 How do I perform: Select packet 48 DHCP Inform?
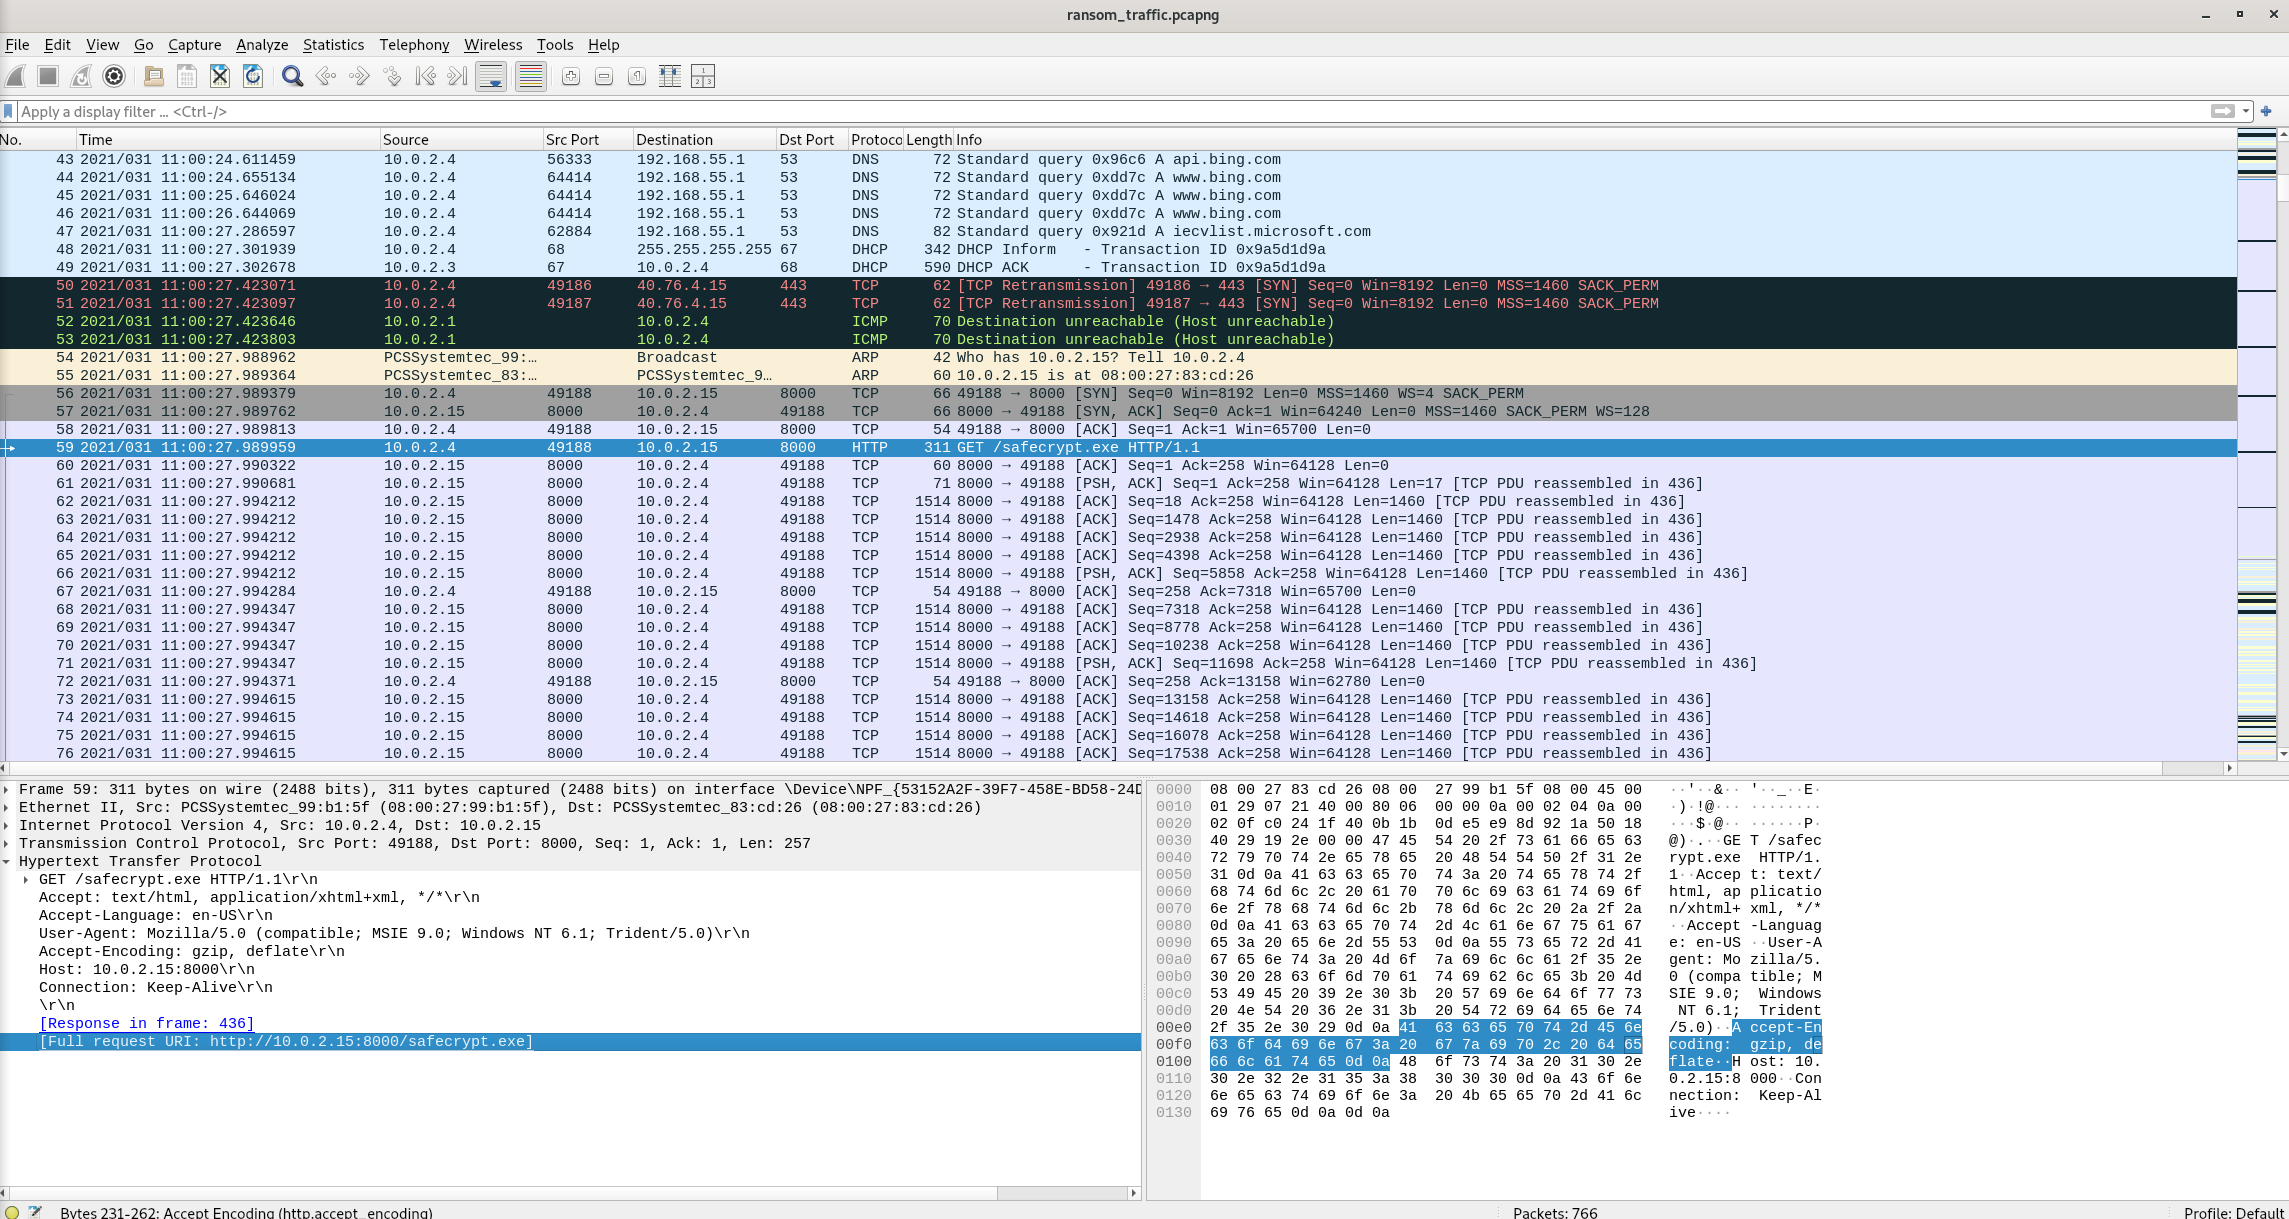pyautogui.click(x=1118, y=249)
